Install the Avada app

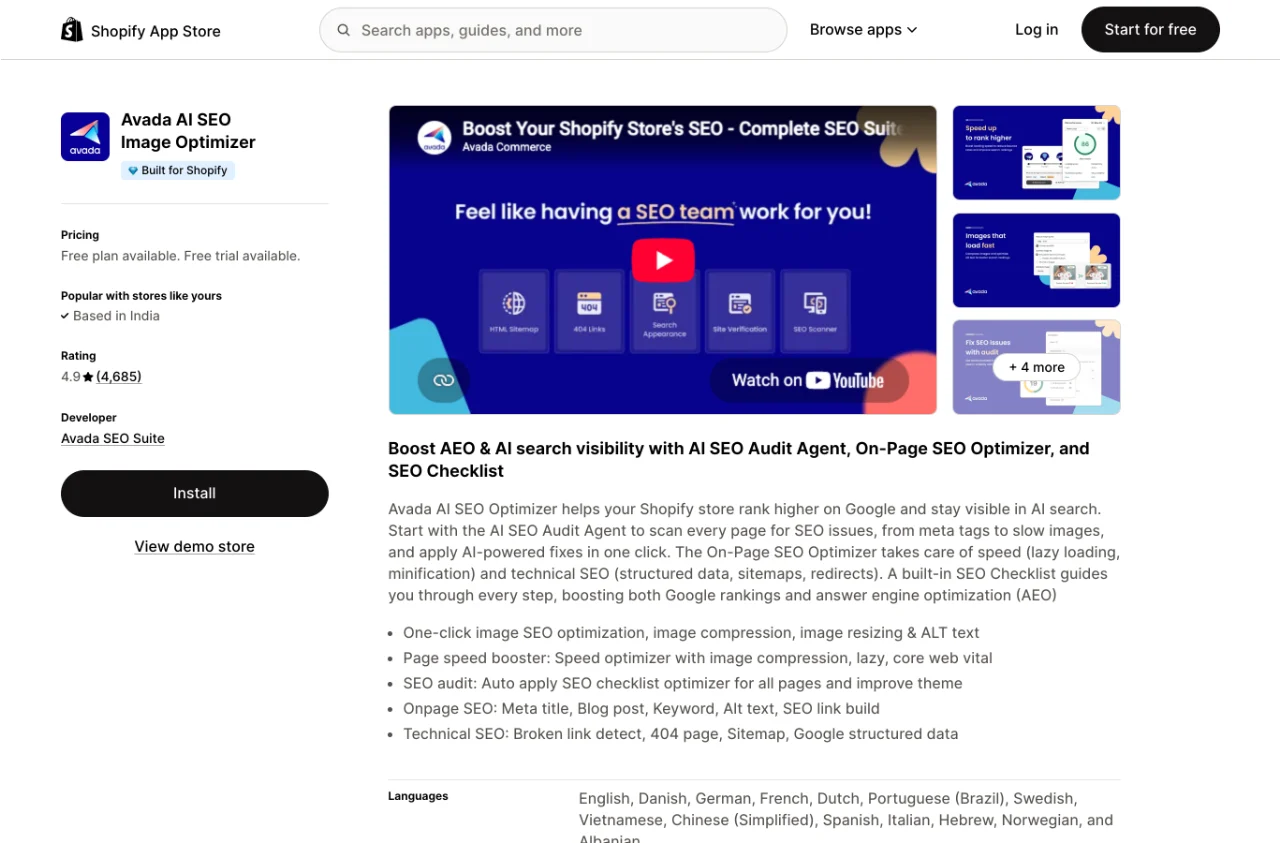click(x=195, y=493)
